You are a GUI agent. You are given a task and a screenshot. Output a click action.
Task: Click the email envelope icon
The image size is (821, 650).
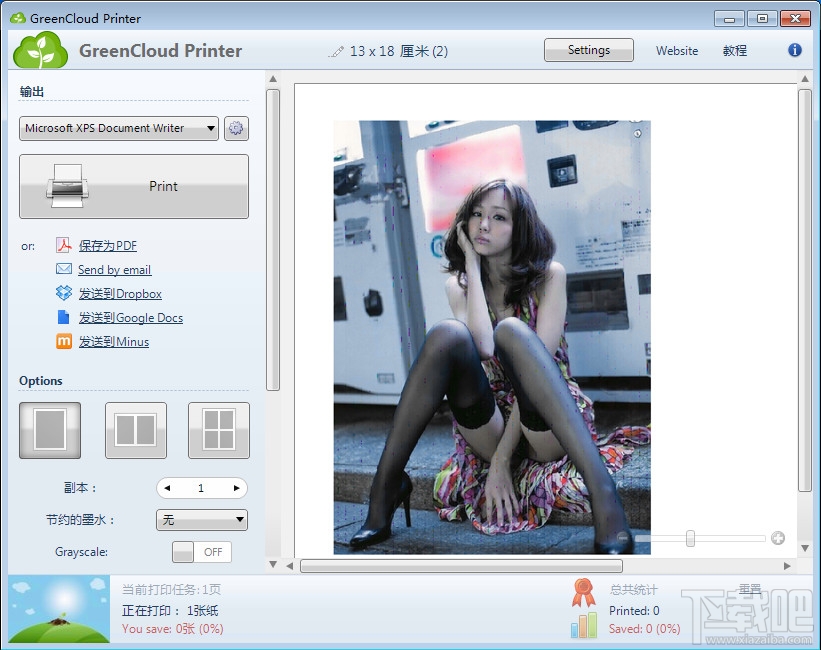pyautogui.click(x=64, y=269)
